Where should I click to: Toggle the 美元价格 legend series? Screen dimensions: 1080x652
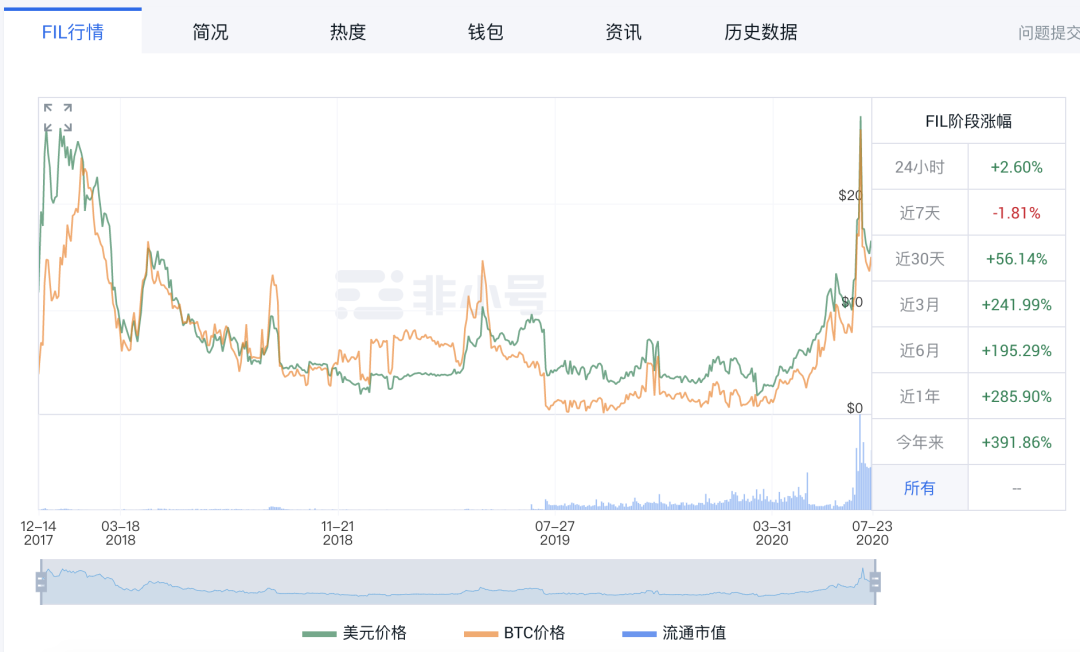point(355,633)
